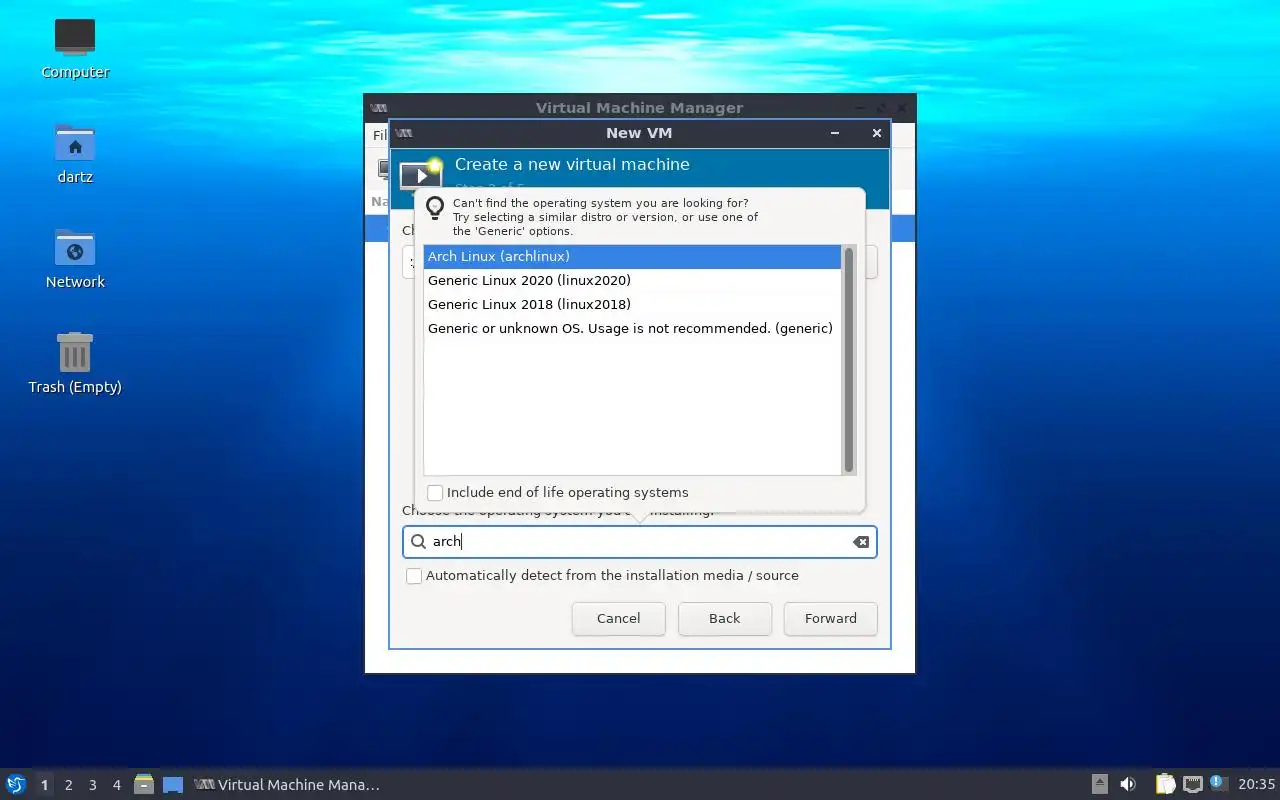Open the network connection tray icon

pos(1192,785)
